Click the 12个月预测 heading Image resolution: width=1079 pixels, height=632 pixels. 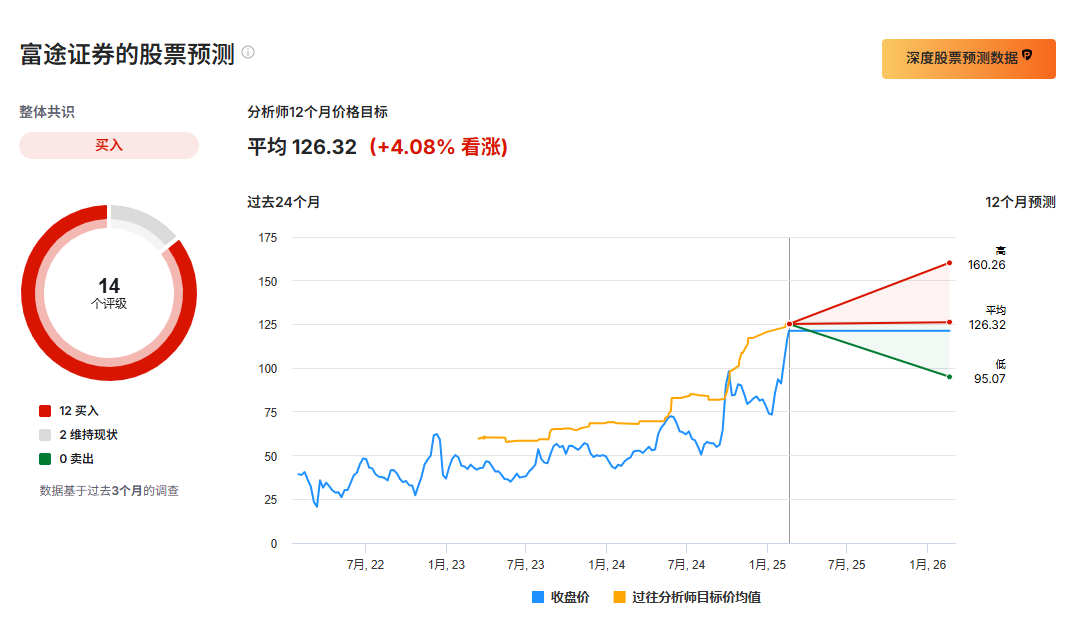click(x=1020, y=202)
